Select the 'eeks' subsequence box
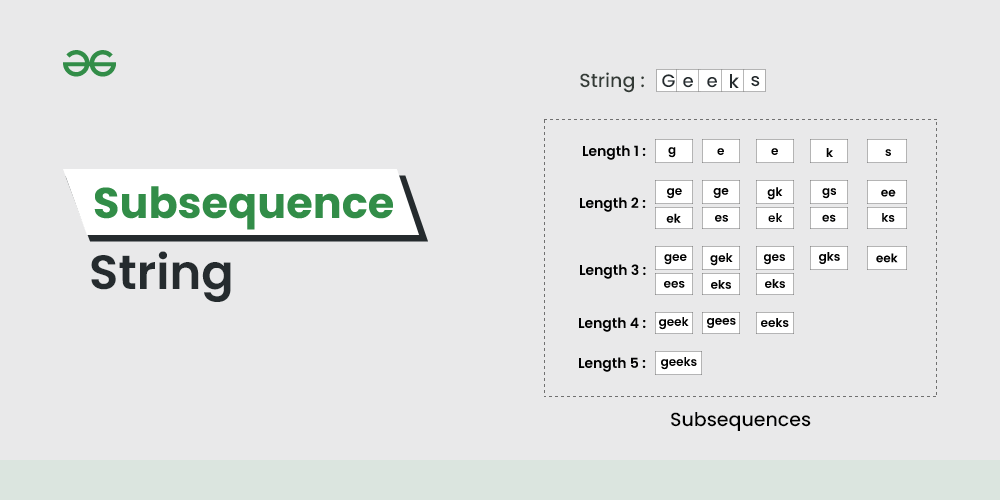1000x500 pixels. click(774, 322)
